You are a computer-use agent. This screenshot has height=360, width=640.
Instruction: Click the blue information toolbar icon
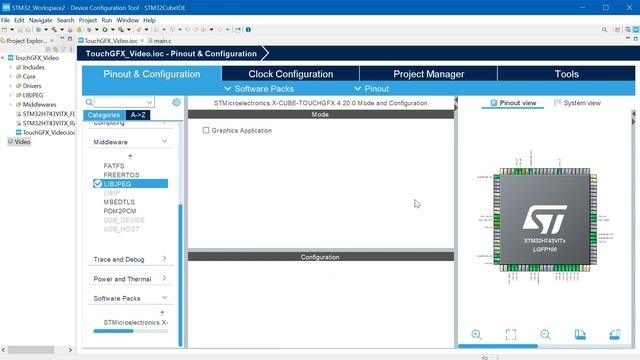(248, 29)
